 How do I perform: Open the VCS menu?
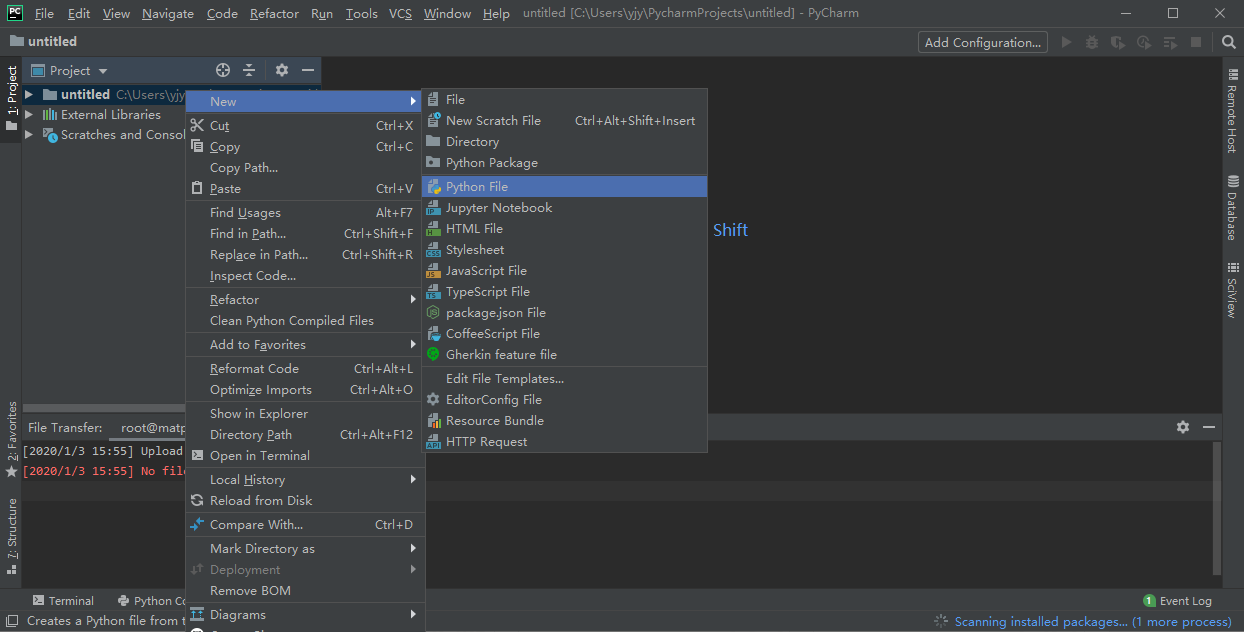coord(399,13)
